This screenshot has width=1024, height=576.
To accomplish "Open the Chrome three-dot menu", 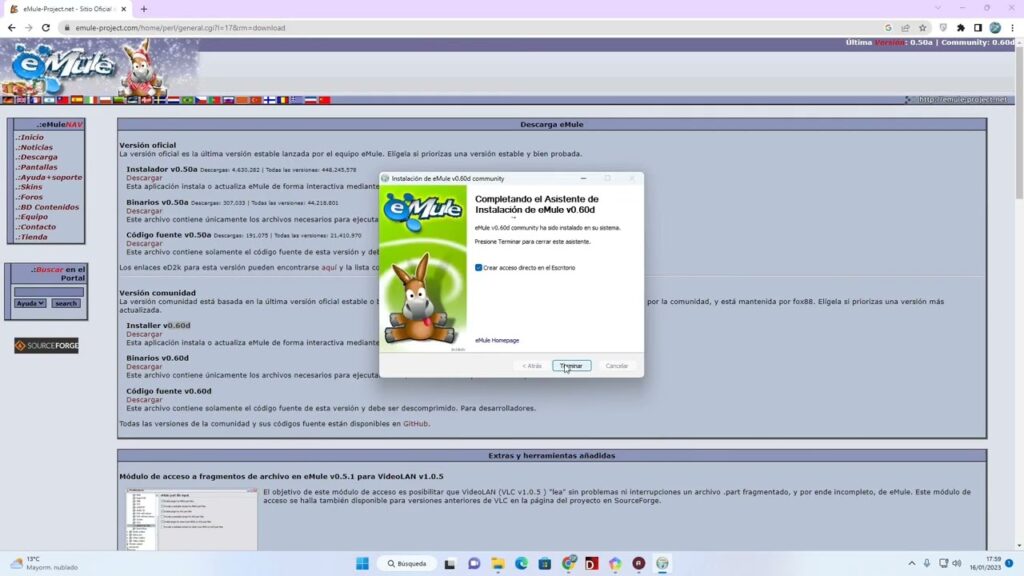I will point(1012,28).
